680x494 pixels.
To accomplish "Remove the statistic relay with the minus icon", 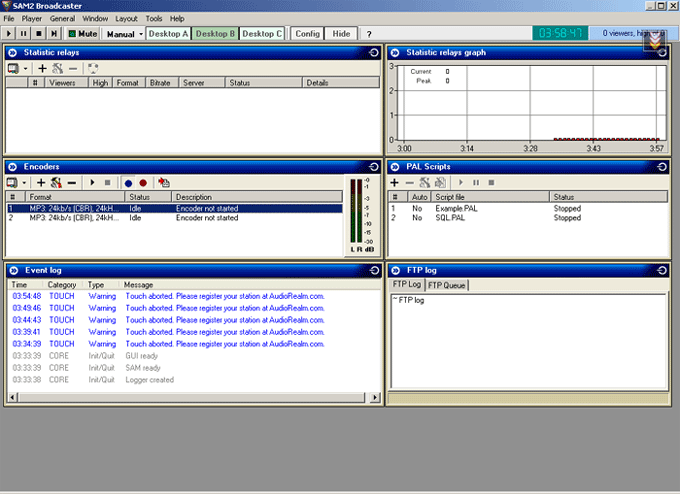I will click(73, 68).
